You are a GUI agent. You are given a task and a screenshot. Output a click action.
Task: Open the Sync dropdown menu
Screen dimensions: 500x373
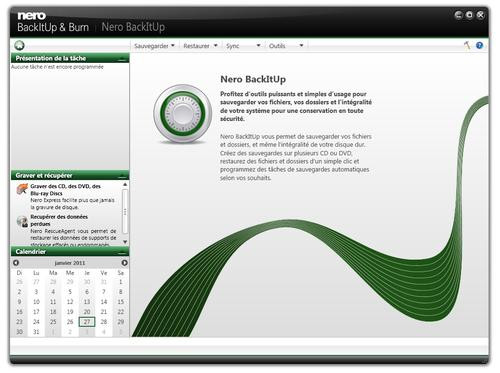coord(243,46)
